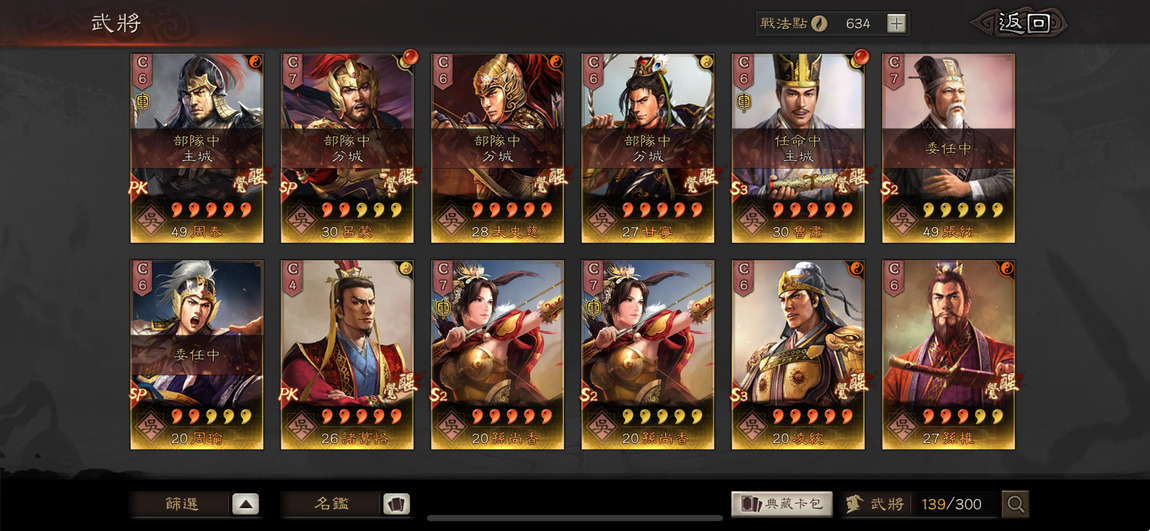Viewport: 1150px width, 531px height.
Task: Click the star rating row on 張紘 card
Action: pyautogui.click(x=964, y=210)
